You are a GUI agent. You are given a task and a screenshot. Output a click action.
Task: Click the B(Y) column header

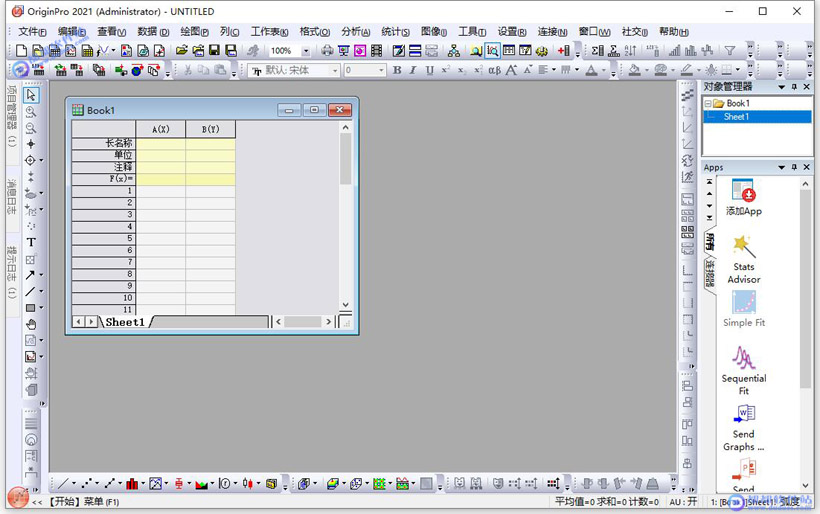pos(210,129)
